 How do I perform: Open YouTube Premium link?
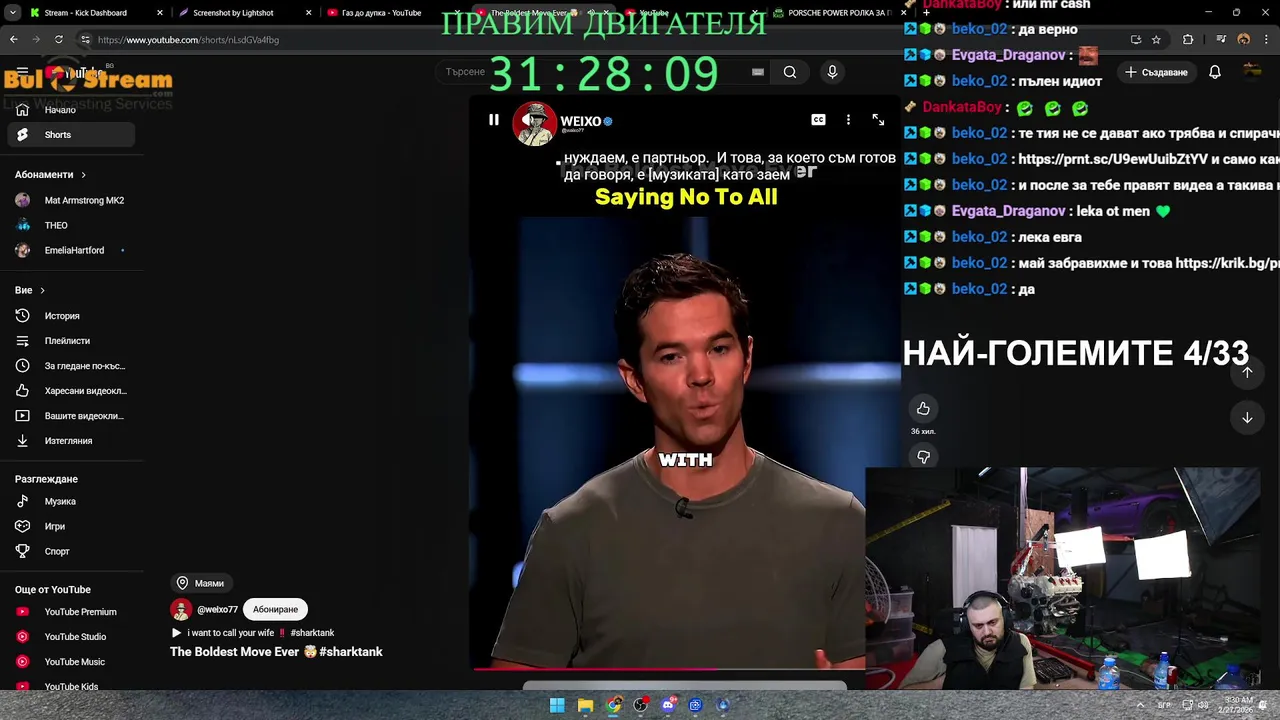(70, 612)
